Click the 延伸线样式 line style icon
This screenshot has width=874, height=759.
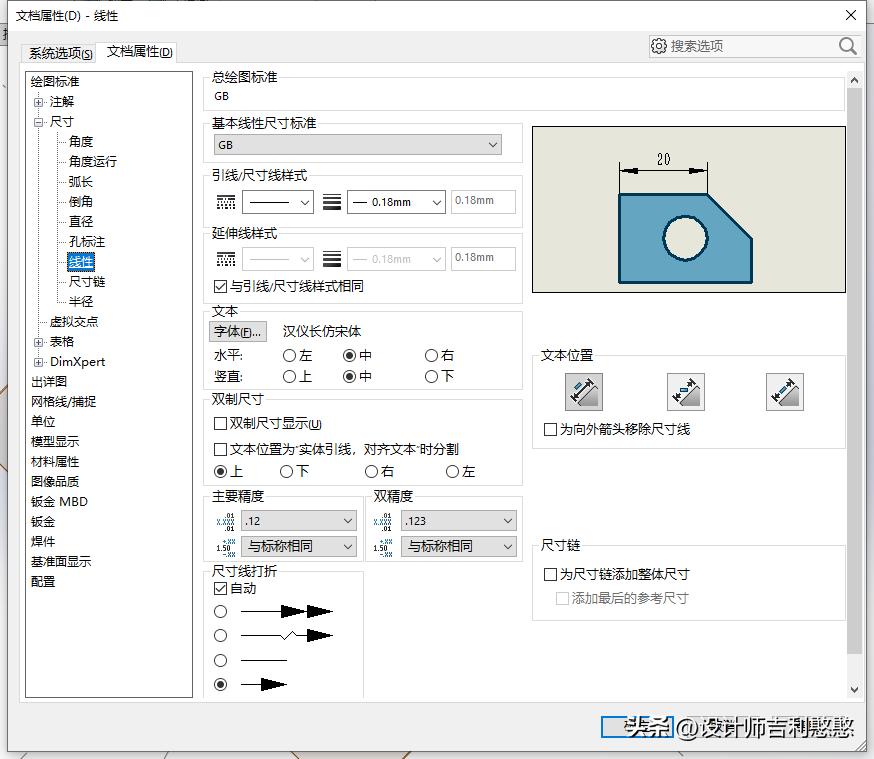click(x=225, y=258)
